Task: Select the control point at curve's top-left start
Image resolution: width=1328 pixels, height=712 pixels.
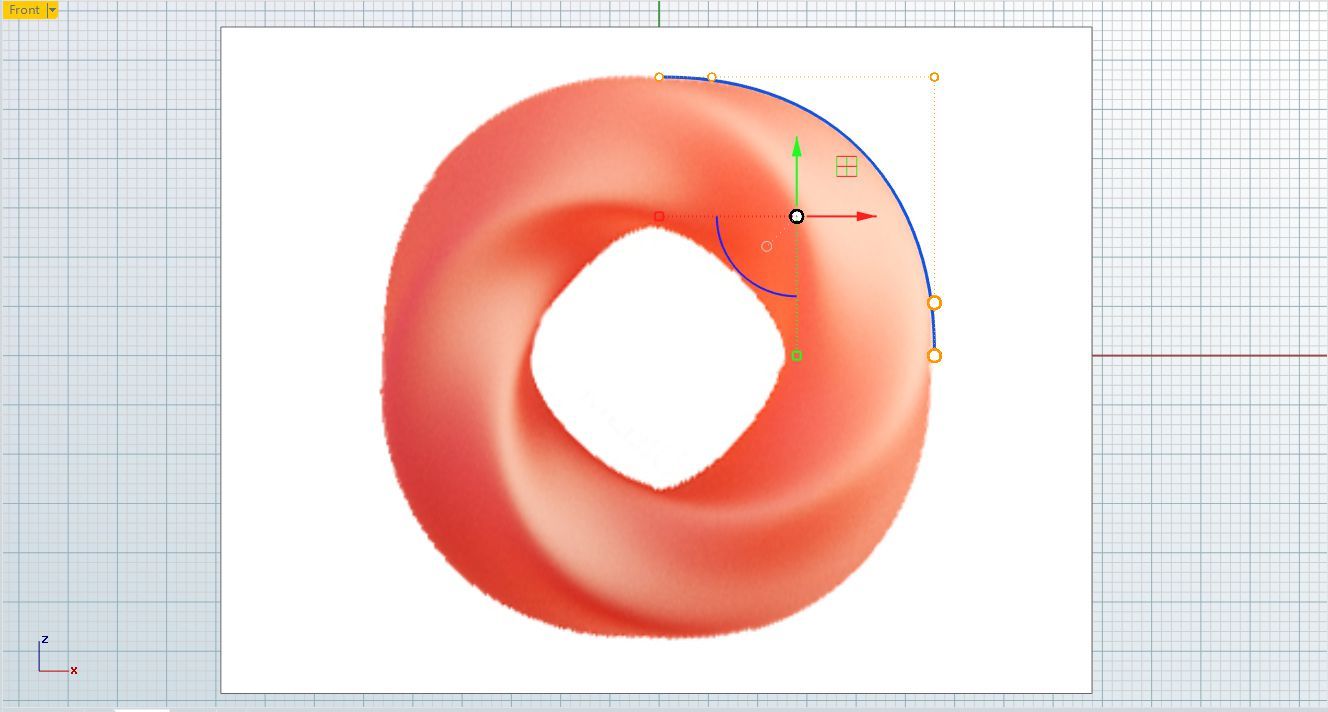Action: pos(659,77)
